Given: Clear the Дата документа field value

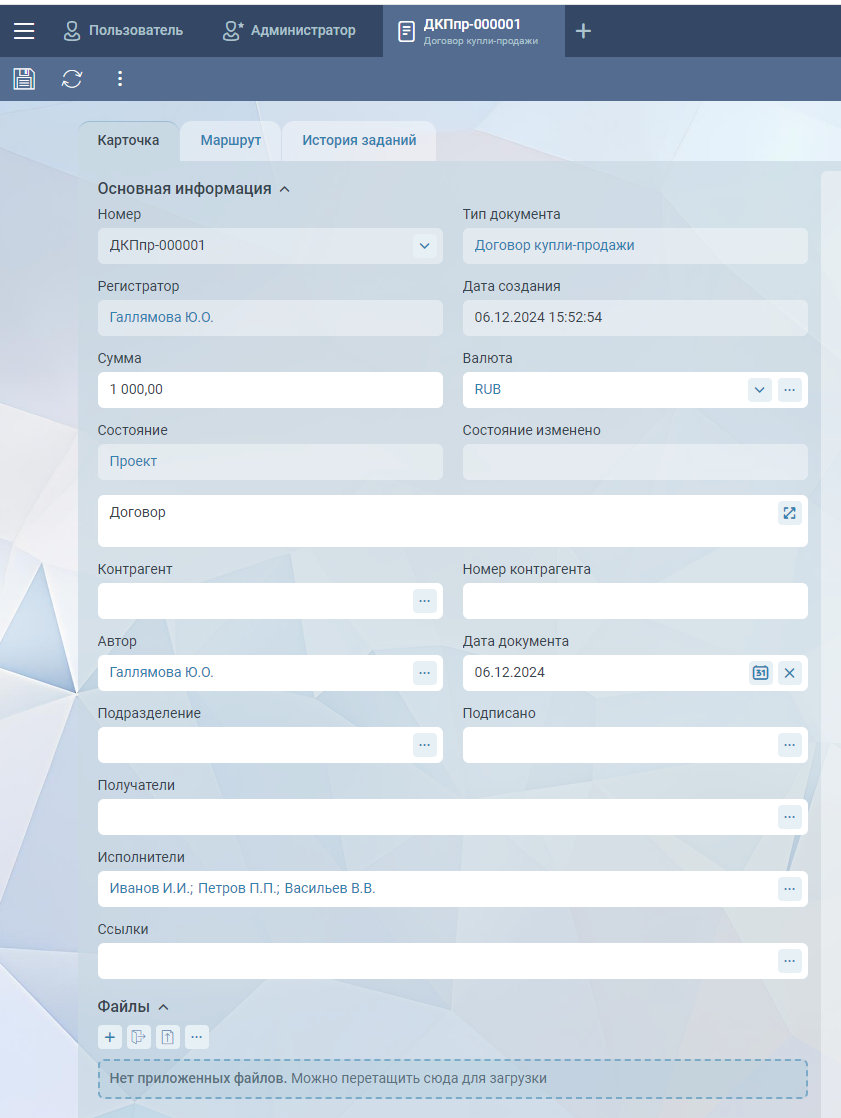Looking at the screenshot, I should click(x=790, y=673).
